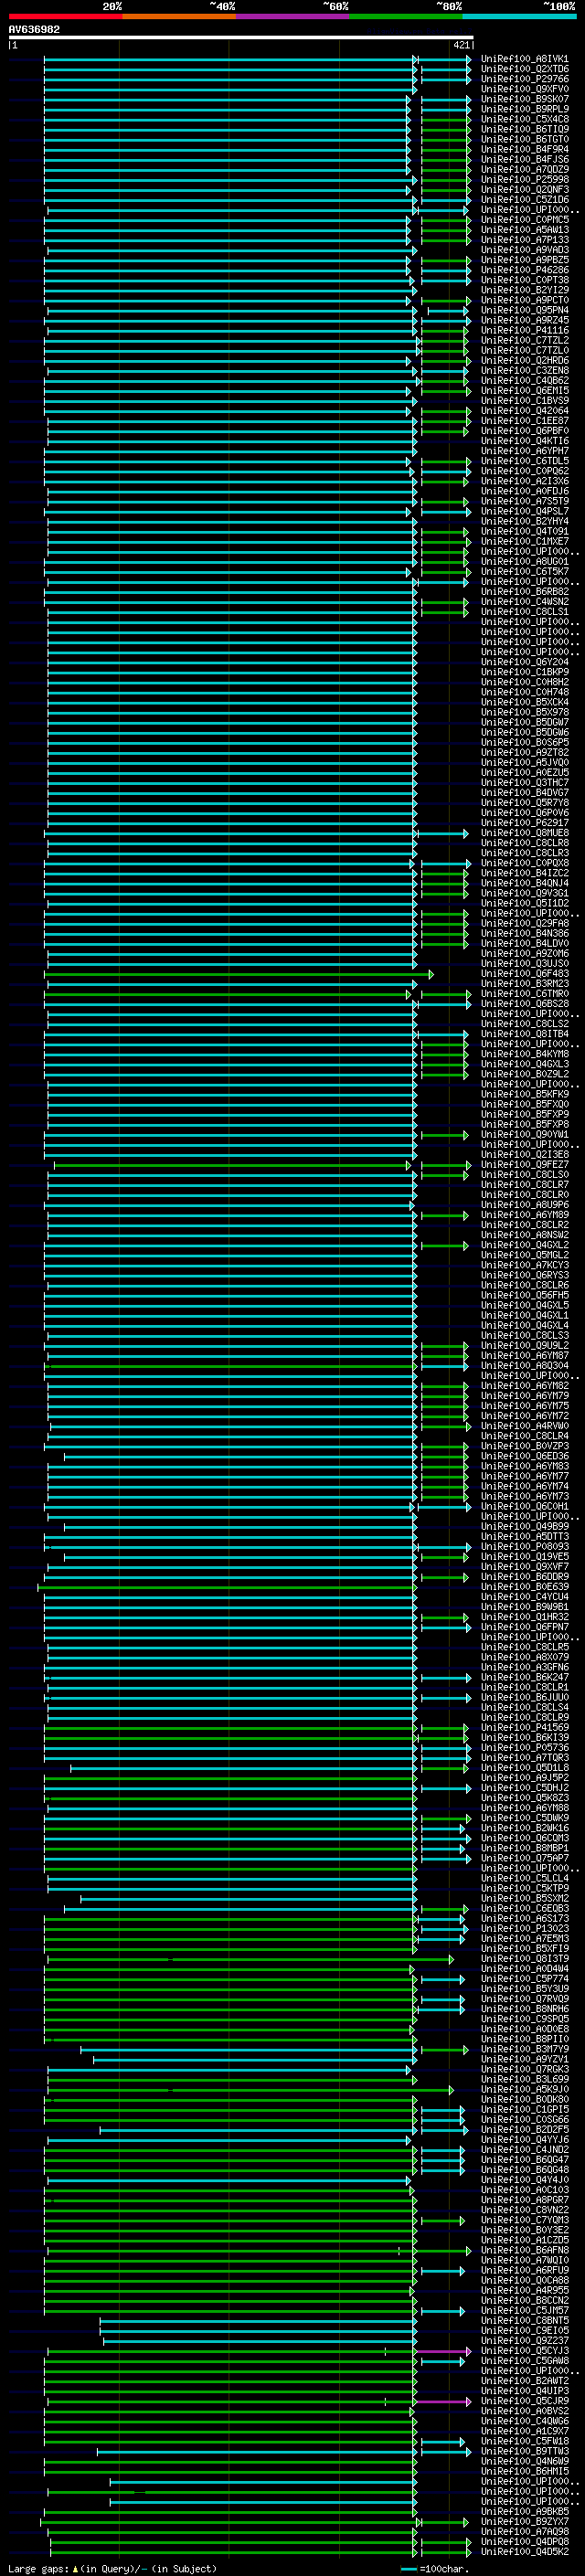Select the UniRef100_C4QB62 label
This screenshot has height=2576, width=585.
pos(524,380)
